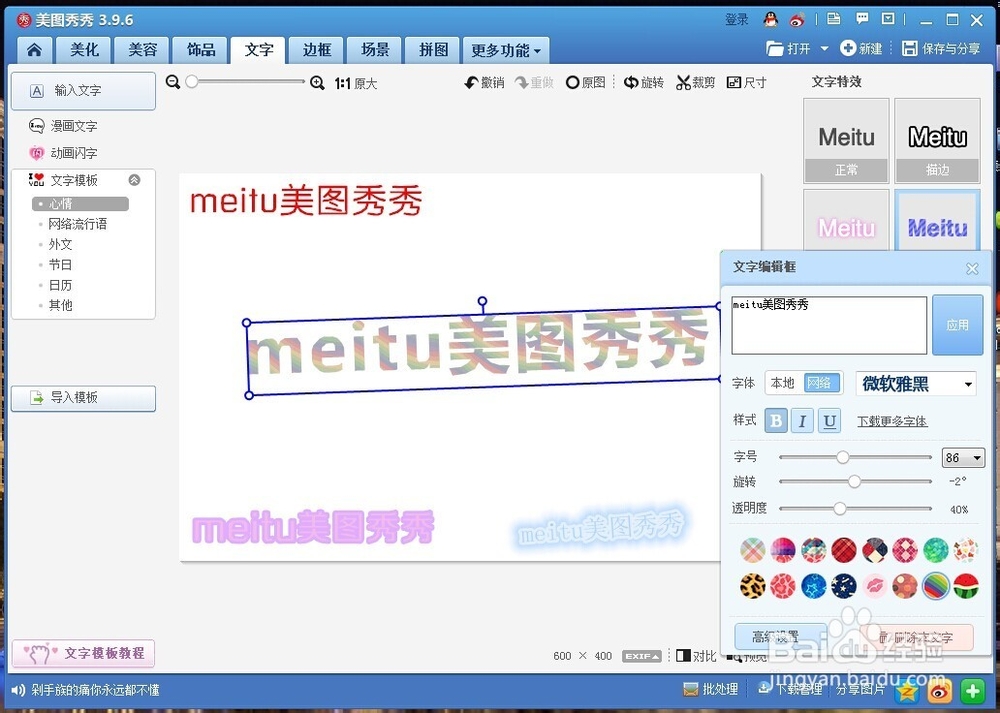
Task: Click the 下载更多字体 link
Action: point(892,421)
